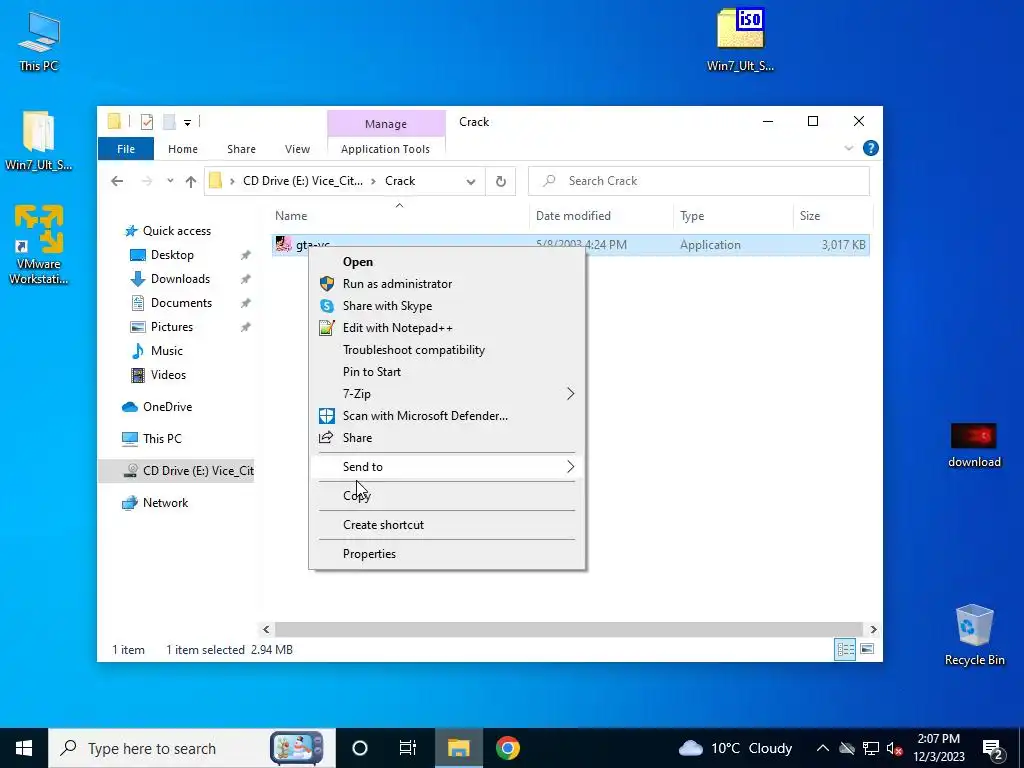The image size is (1024, 768).
Task: Click Share in the context menu
Action: [447, 438]
